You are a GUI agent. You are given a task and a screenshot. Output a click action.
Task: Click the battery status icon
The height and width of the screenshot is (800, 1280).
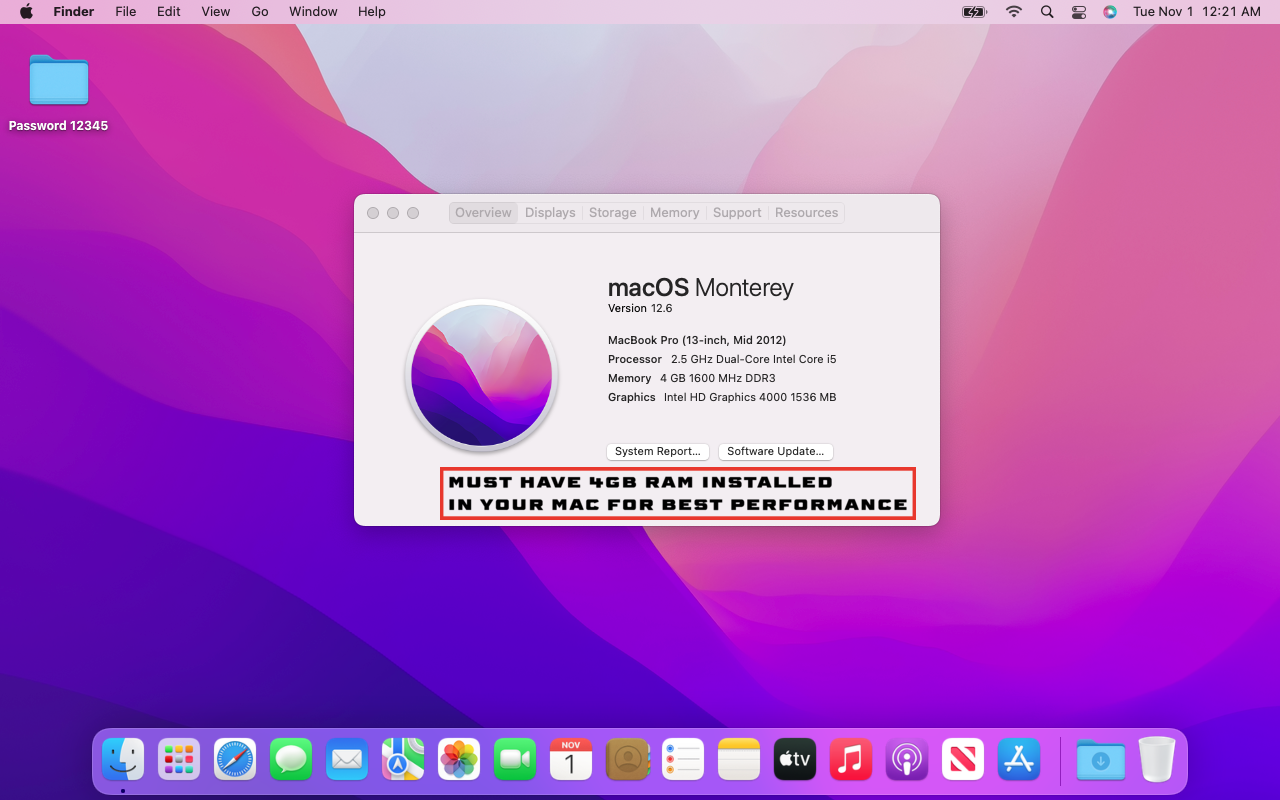coord(974,12)
